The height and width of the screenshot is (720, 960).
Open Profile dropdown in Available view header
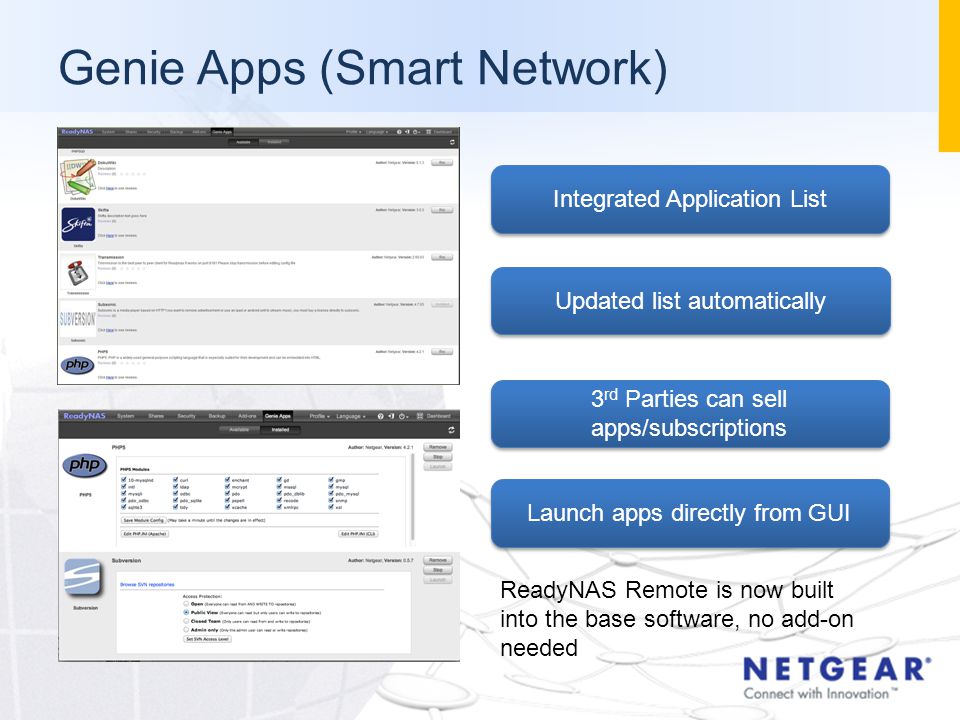(353, 132)
